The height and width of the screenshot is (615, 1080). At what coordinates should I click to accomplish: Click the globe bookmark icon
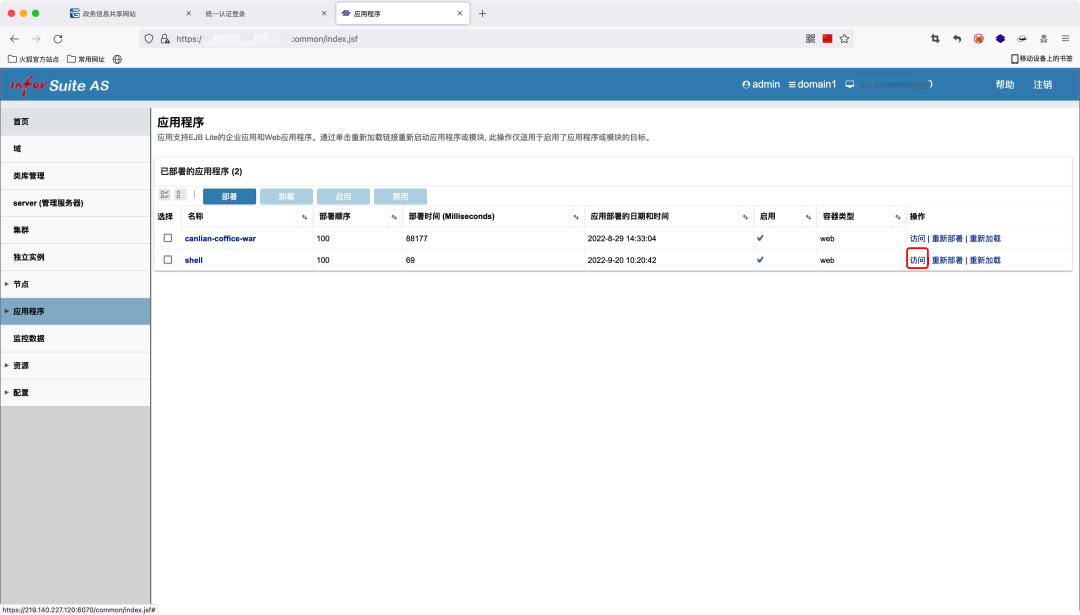[118, 59]
